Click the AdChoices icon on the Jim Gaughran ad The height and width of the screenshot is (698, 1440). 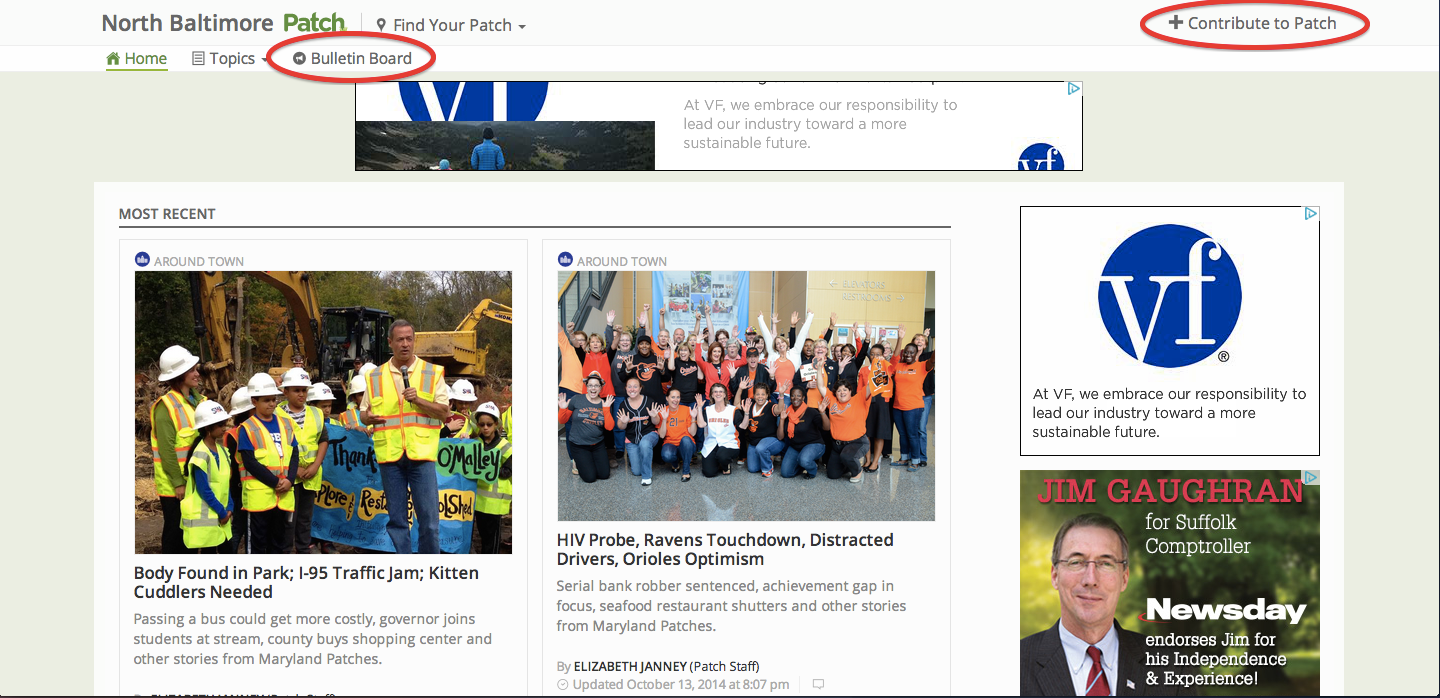[1311, 478]
